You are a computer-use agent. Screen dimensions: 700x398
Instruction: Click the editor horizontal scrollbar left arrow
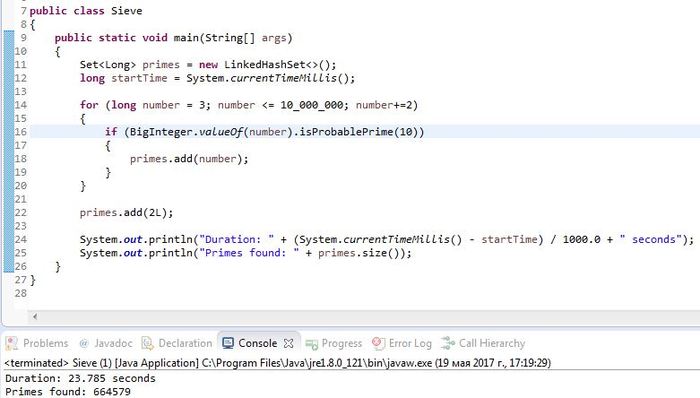pyautogui.click(x=35, y=317)
